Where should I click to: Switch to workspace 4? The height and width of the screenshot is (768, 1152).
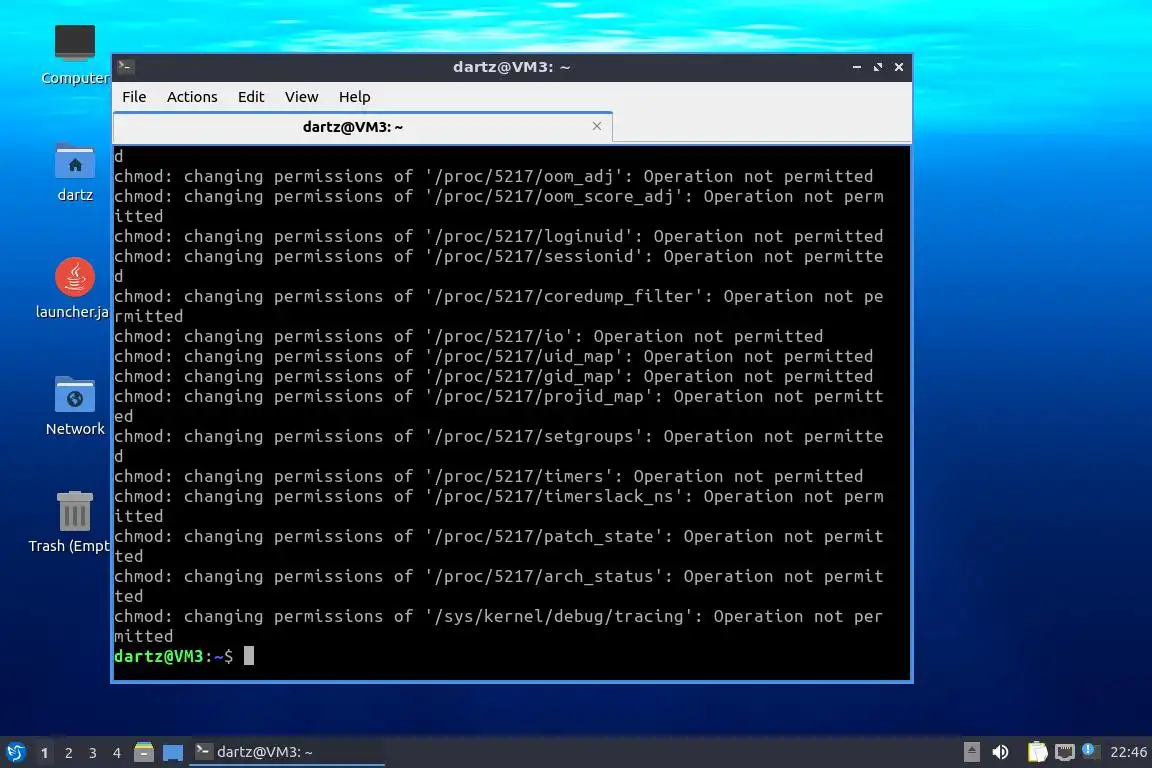(117, 753)
